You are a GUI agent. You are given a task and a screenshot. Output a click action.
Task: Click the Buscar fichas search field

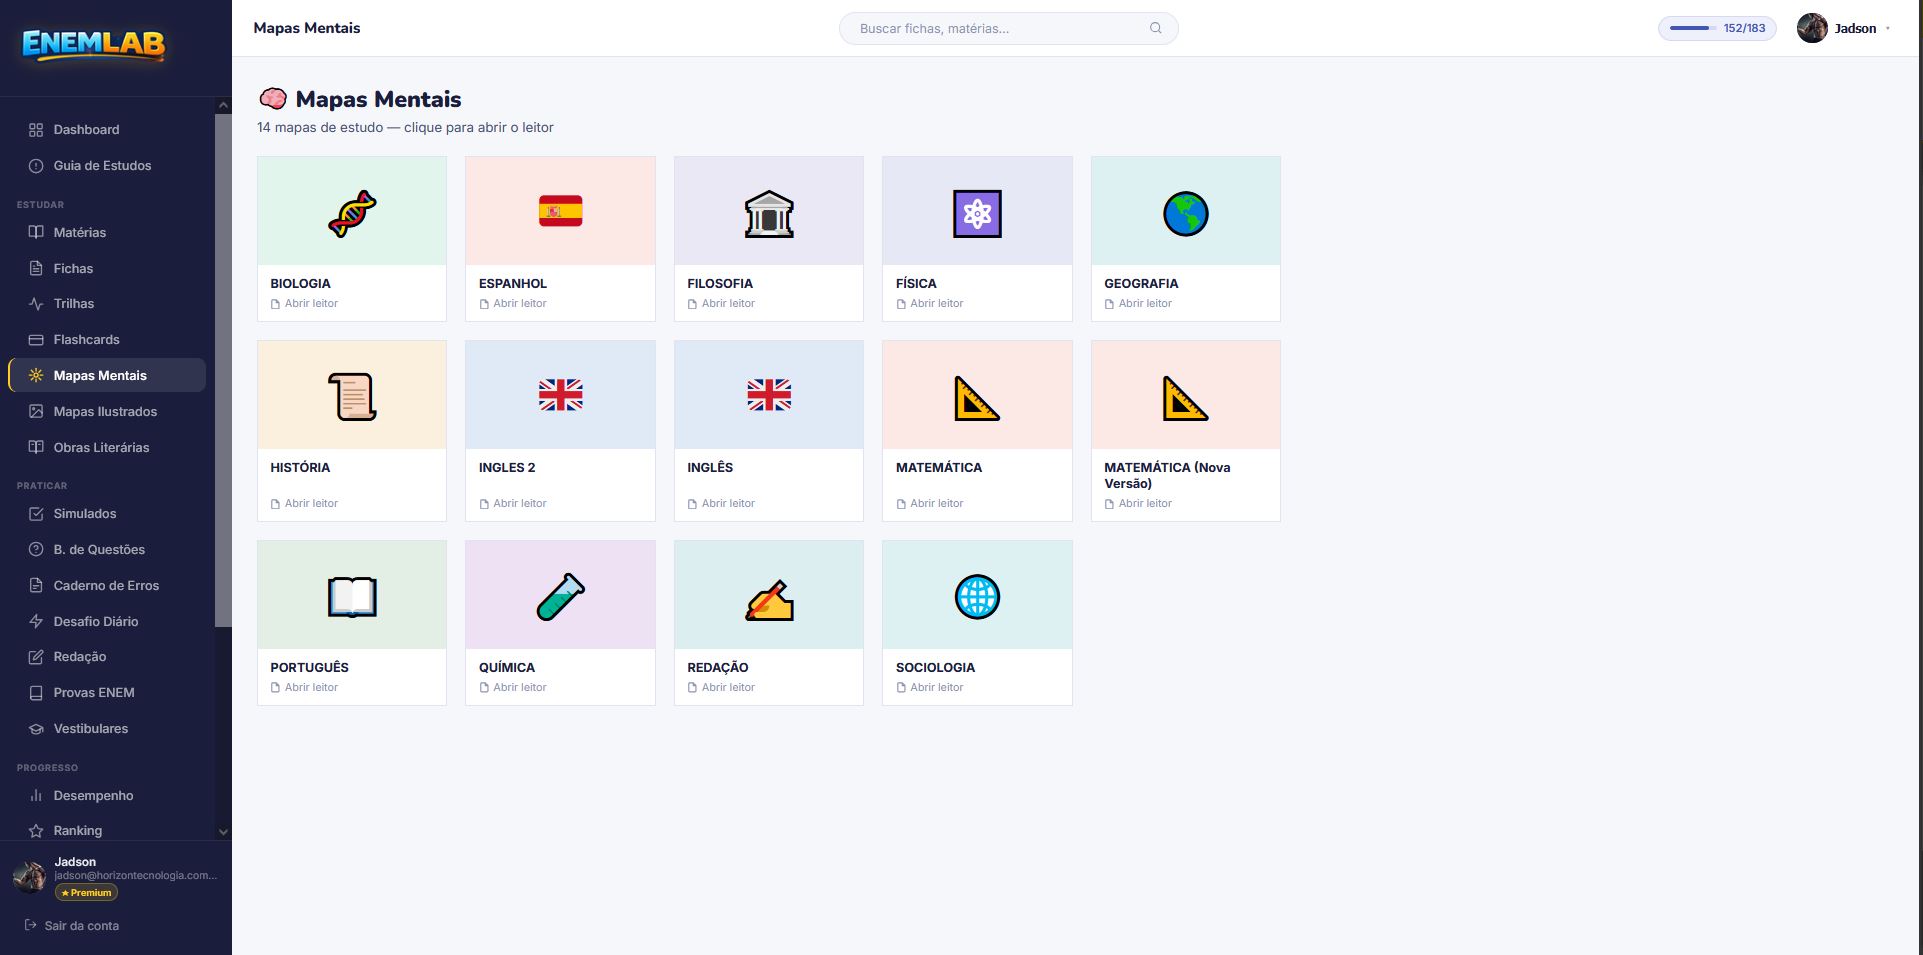coord(1008,28)
